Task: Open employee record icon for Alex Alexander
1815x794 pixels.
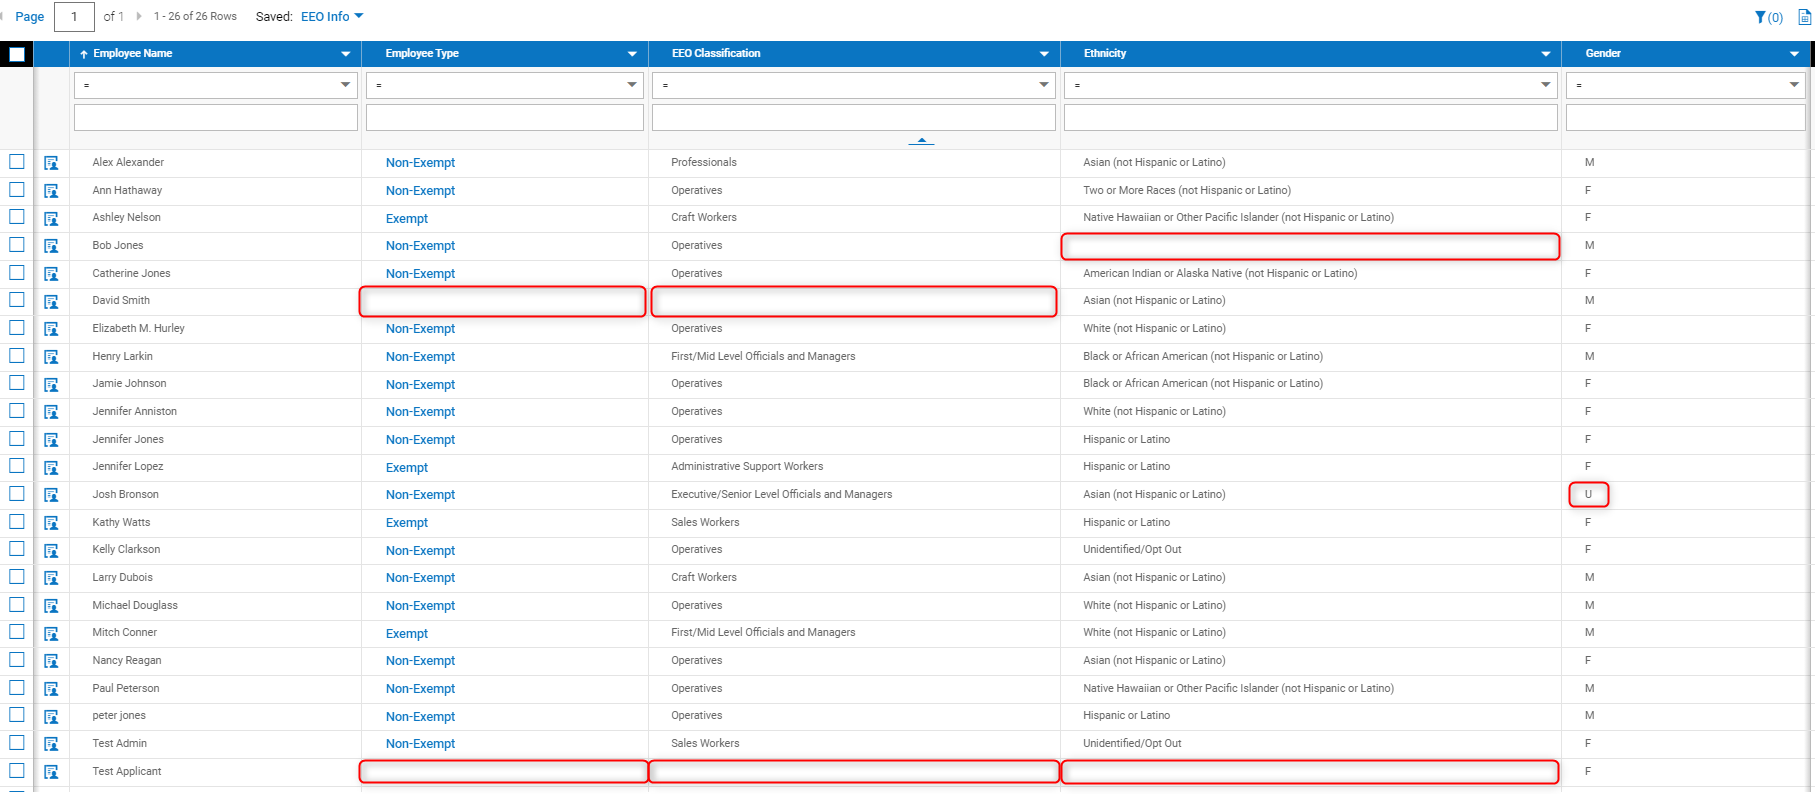Action: [51, 163]
